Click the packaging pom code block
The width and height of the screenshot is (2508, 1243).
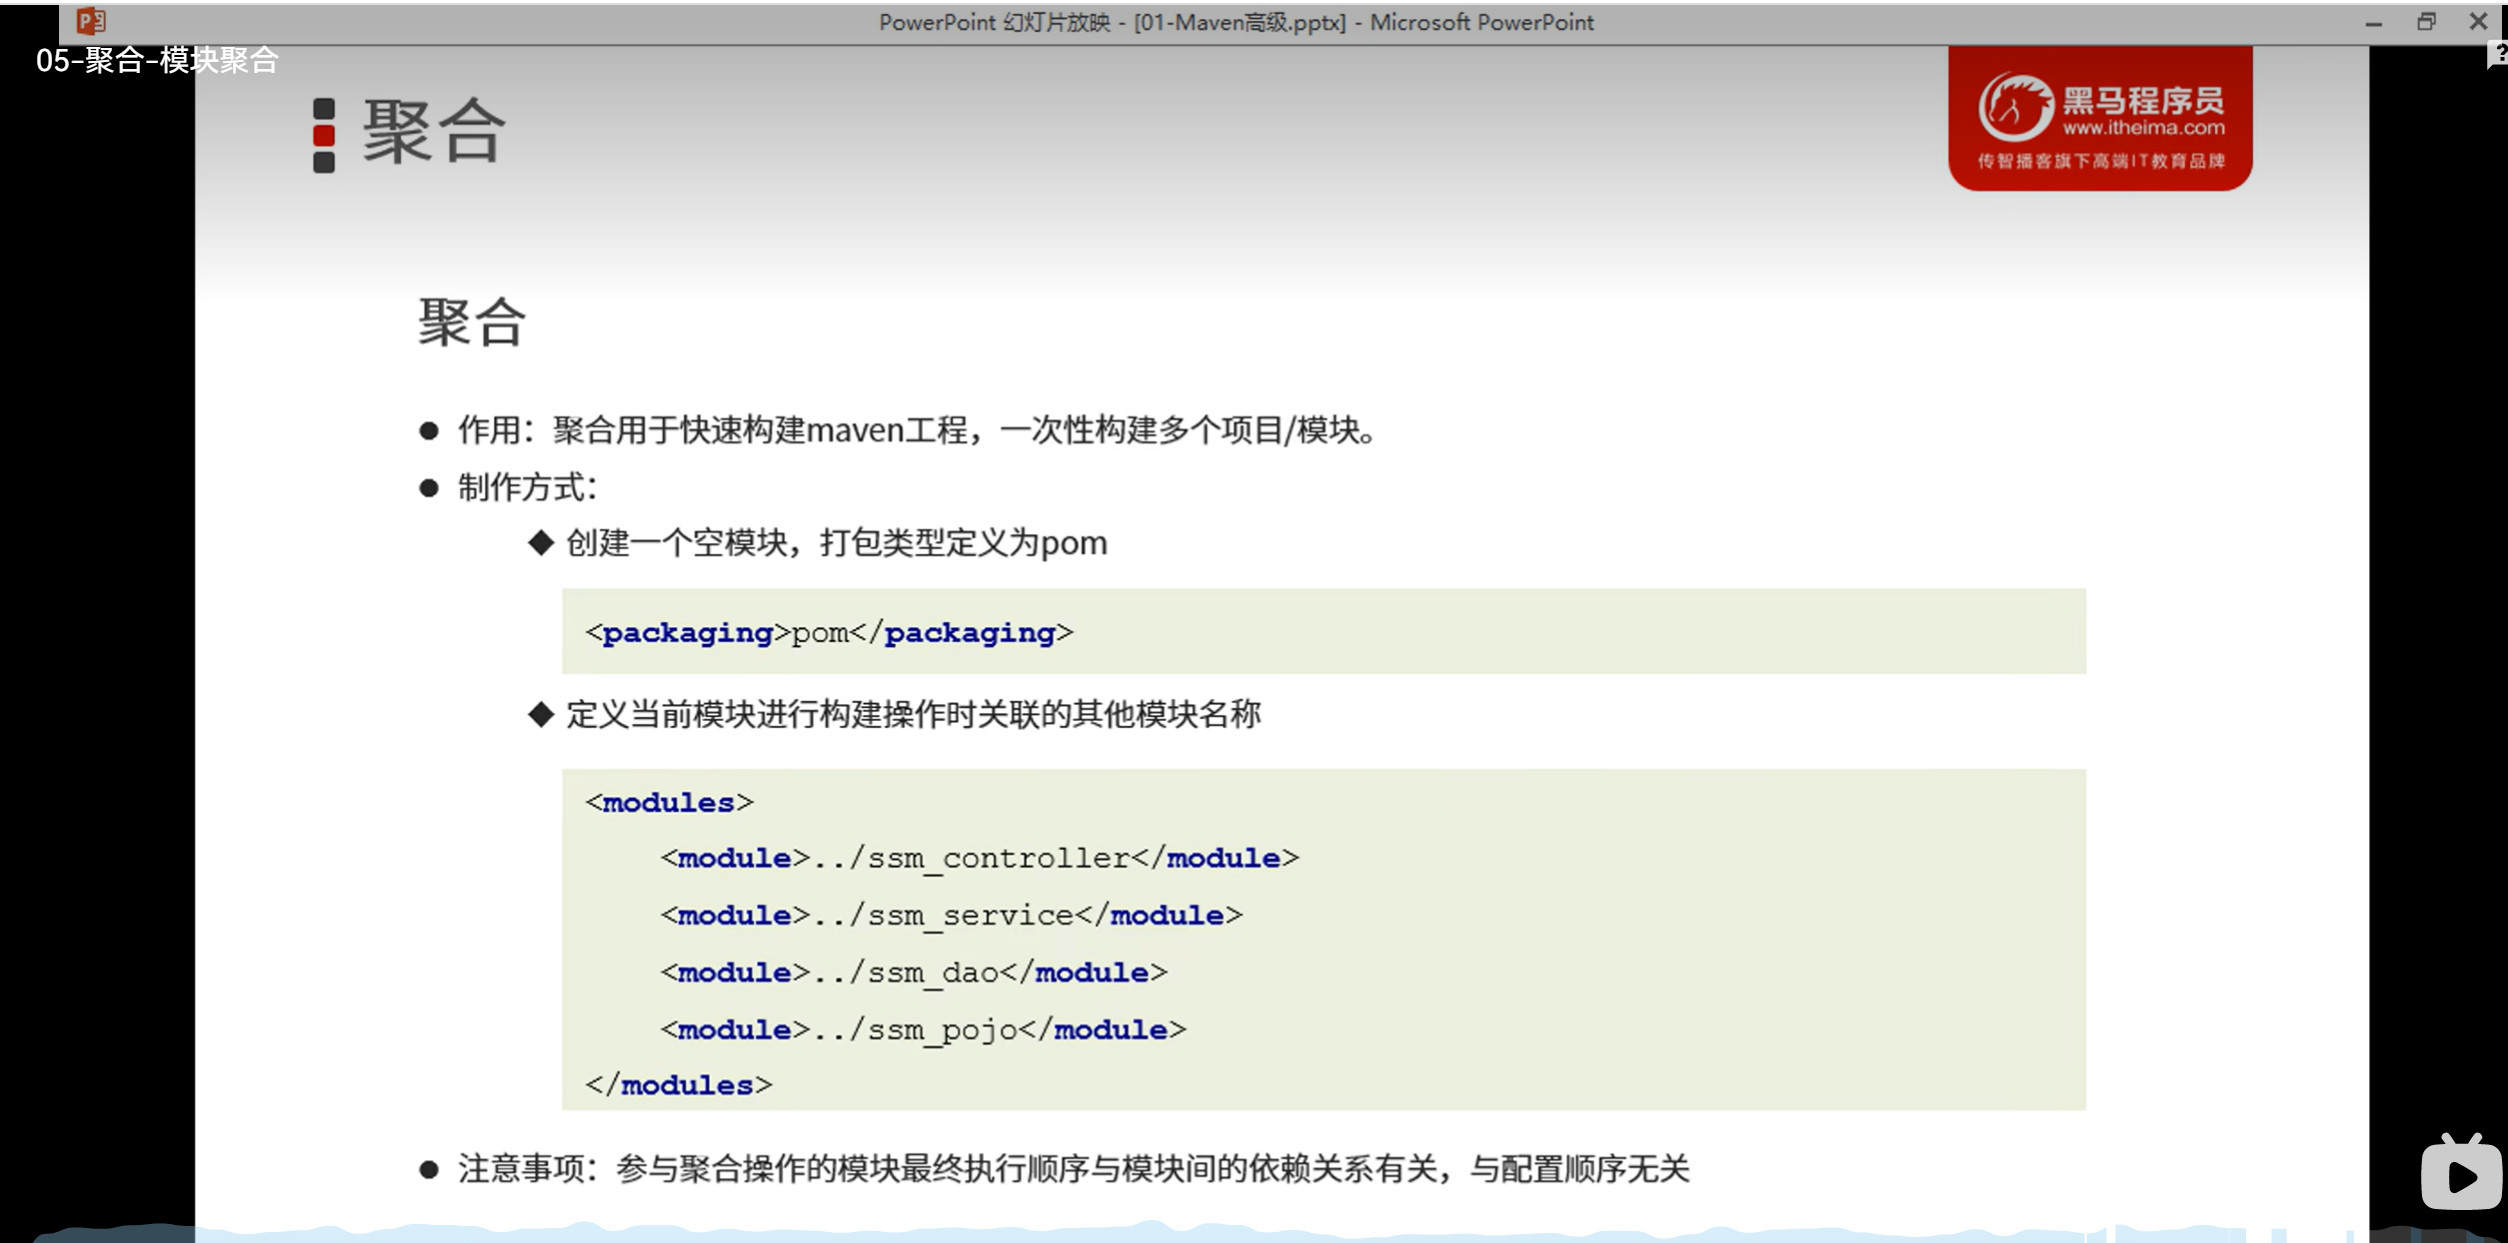[829, 632]
